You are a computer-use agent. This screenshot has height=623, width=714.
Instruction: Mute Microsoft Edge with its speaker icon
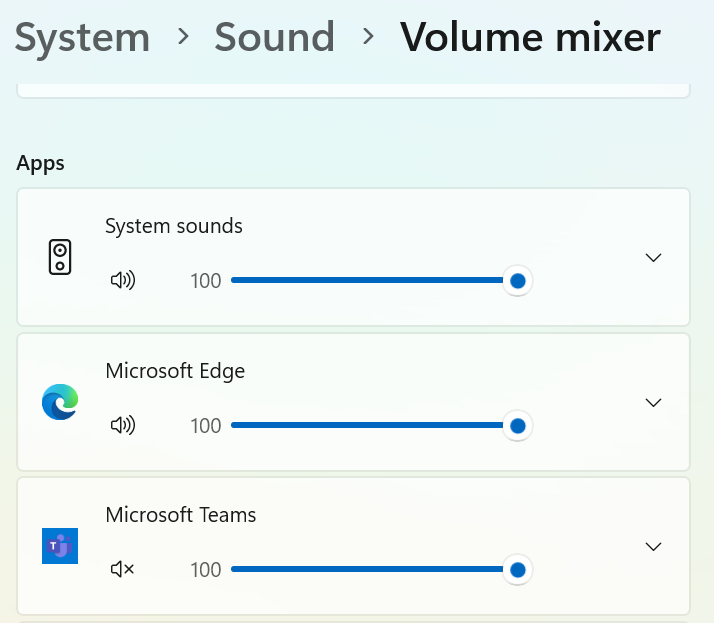pyautogui.click(x=123, y=425)
